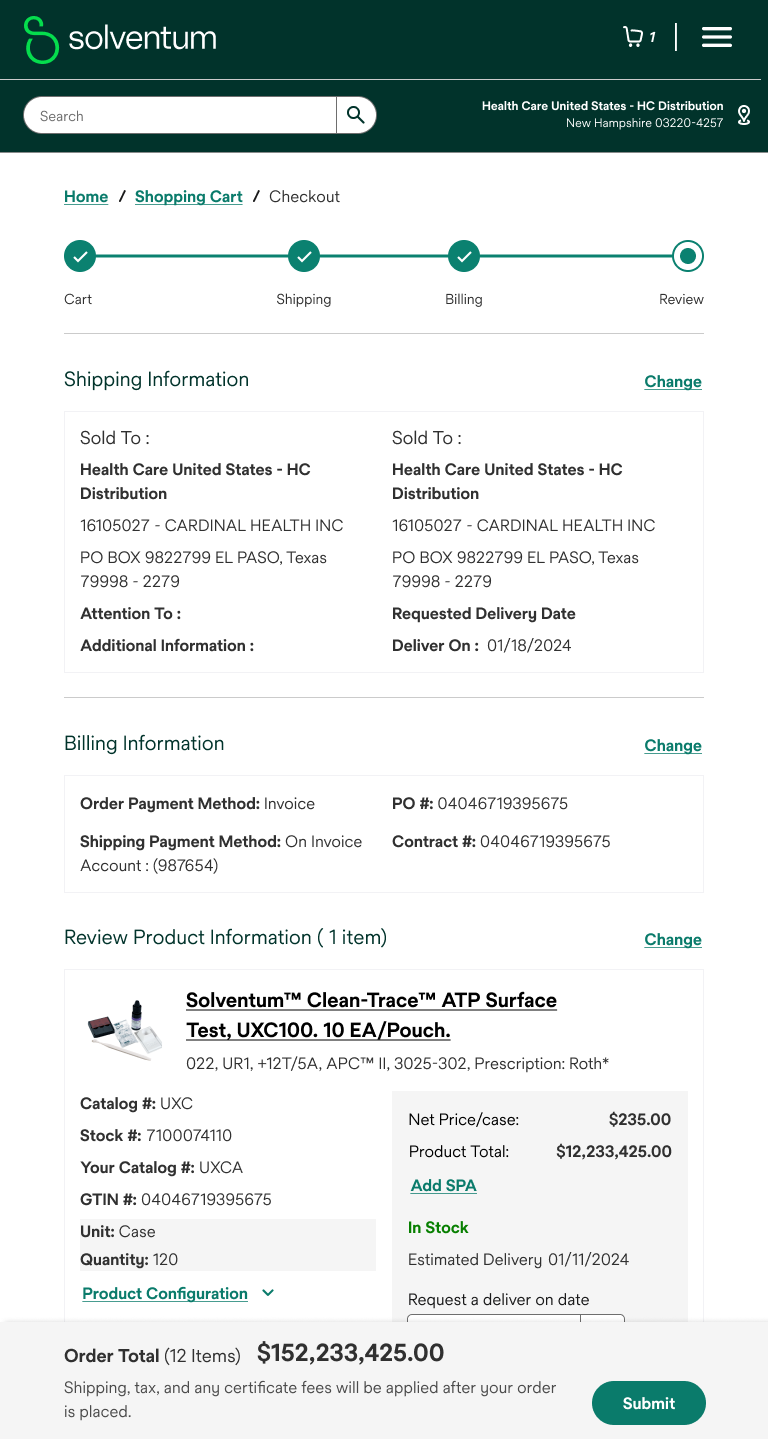The width and height of the screenshot is (768, 1439).
Task: Navigate to Shopping Cart breadcrumb
Action: (189, 197)
